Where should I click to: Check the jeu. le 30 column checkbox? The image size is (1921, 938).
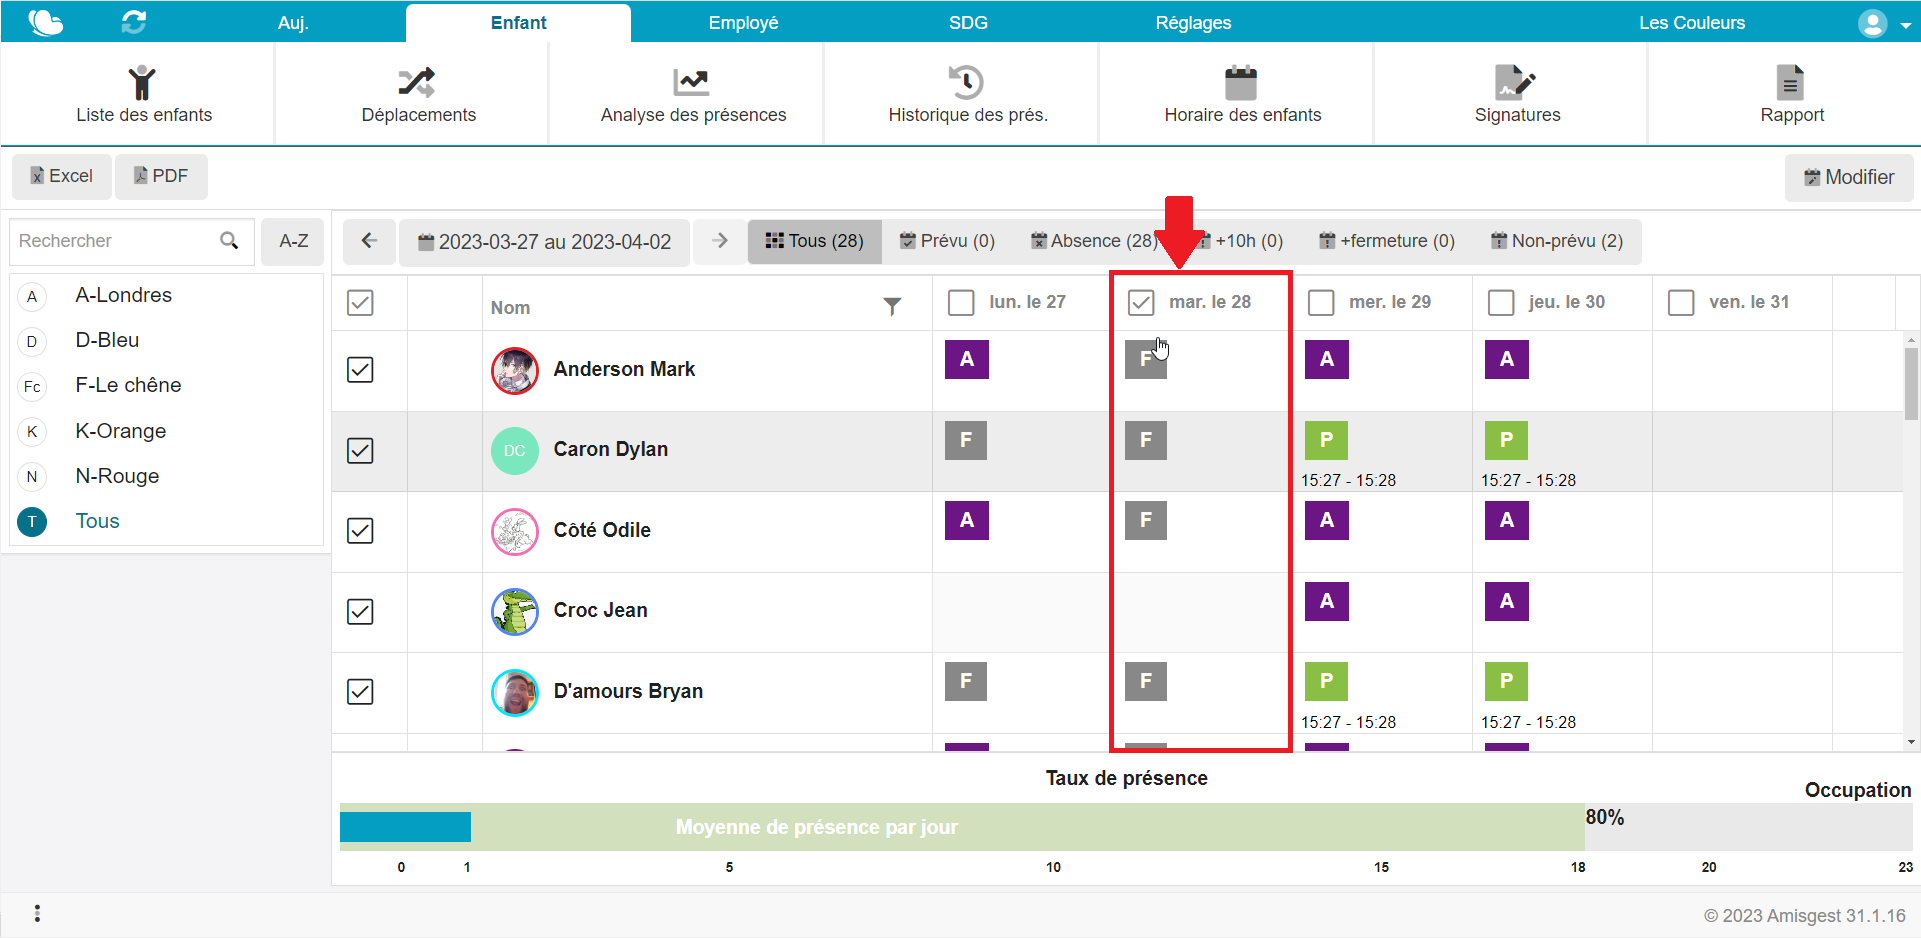coord(1501,303)
